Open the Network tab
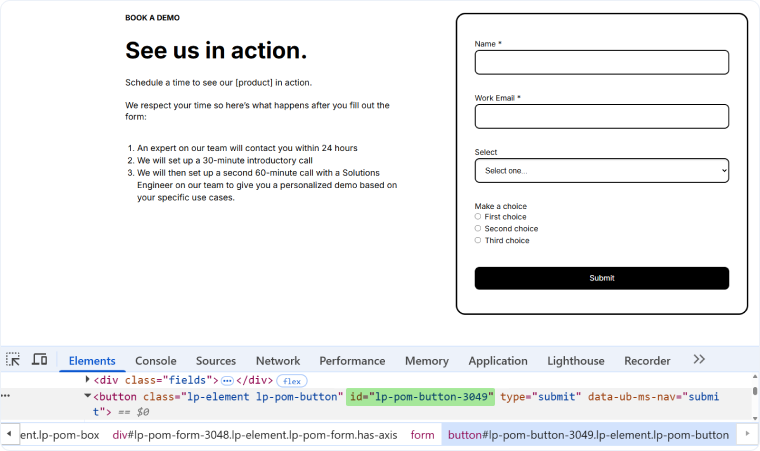Image resolution: width=760 pixels, height=451 pixels. pos(278,361)
